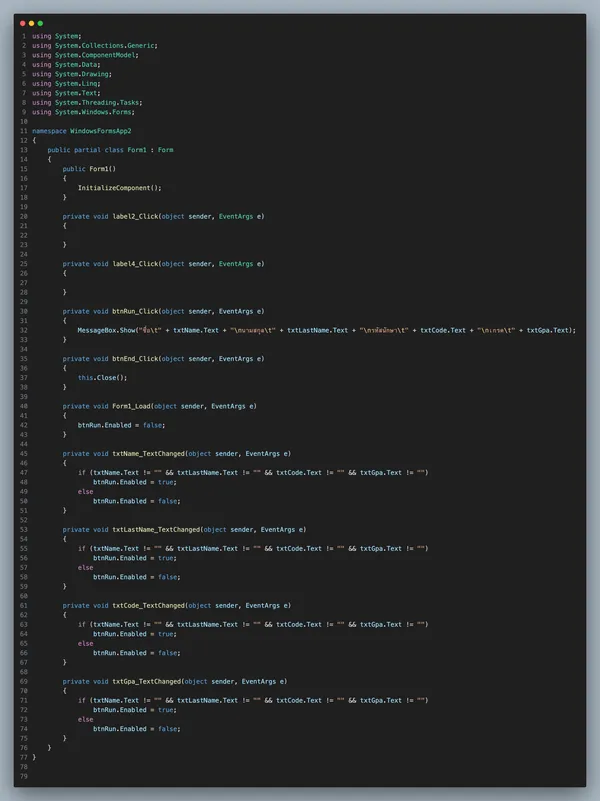
Task: Click the txtGpa_TextChanged method signature
Action: click(x=175, y=681)
